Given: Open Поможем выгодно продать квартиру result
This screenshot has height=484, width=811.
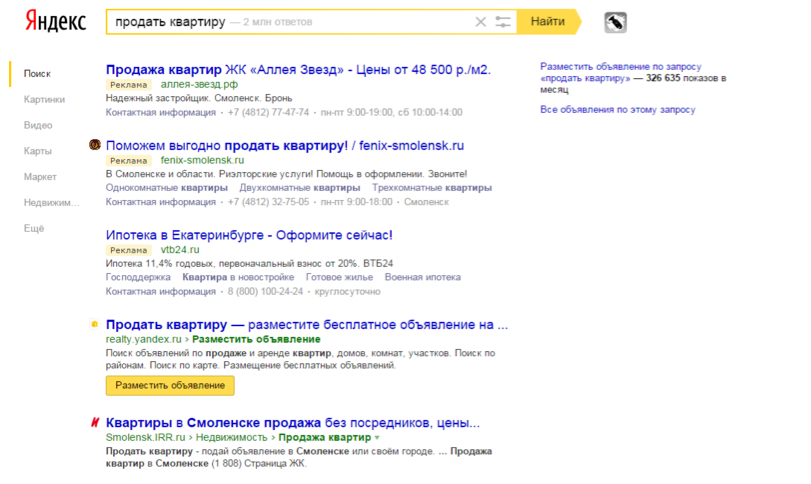Looking at the screenshot, I should click(285, 145).
